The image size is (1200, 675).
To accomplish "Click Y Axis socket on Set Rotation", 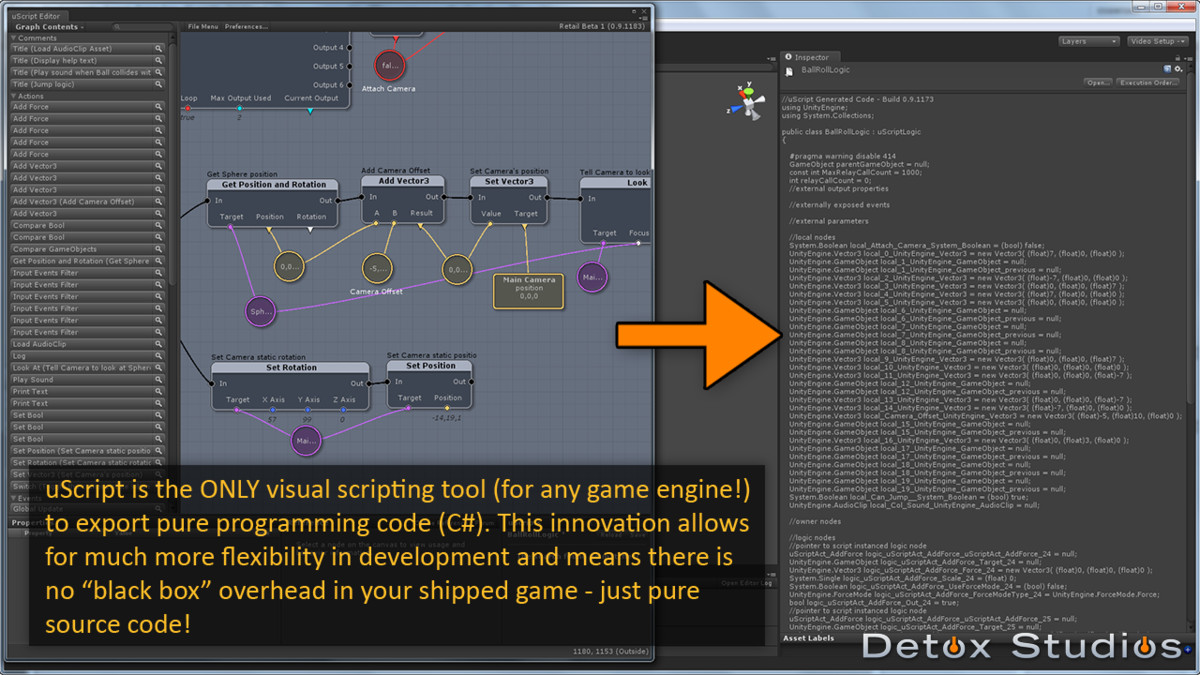I will tap(308, 410).
